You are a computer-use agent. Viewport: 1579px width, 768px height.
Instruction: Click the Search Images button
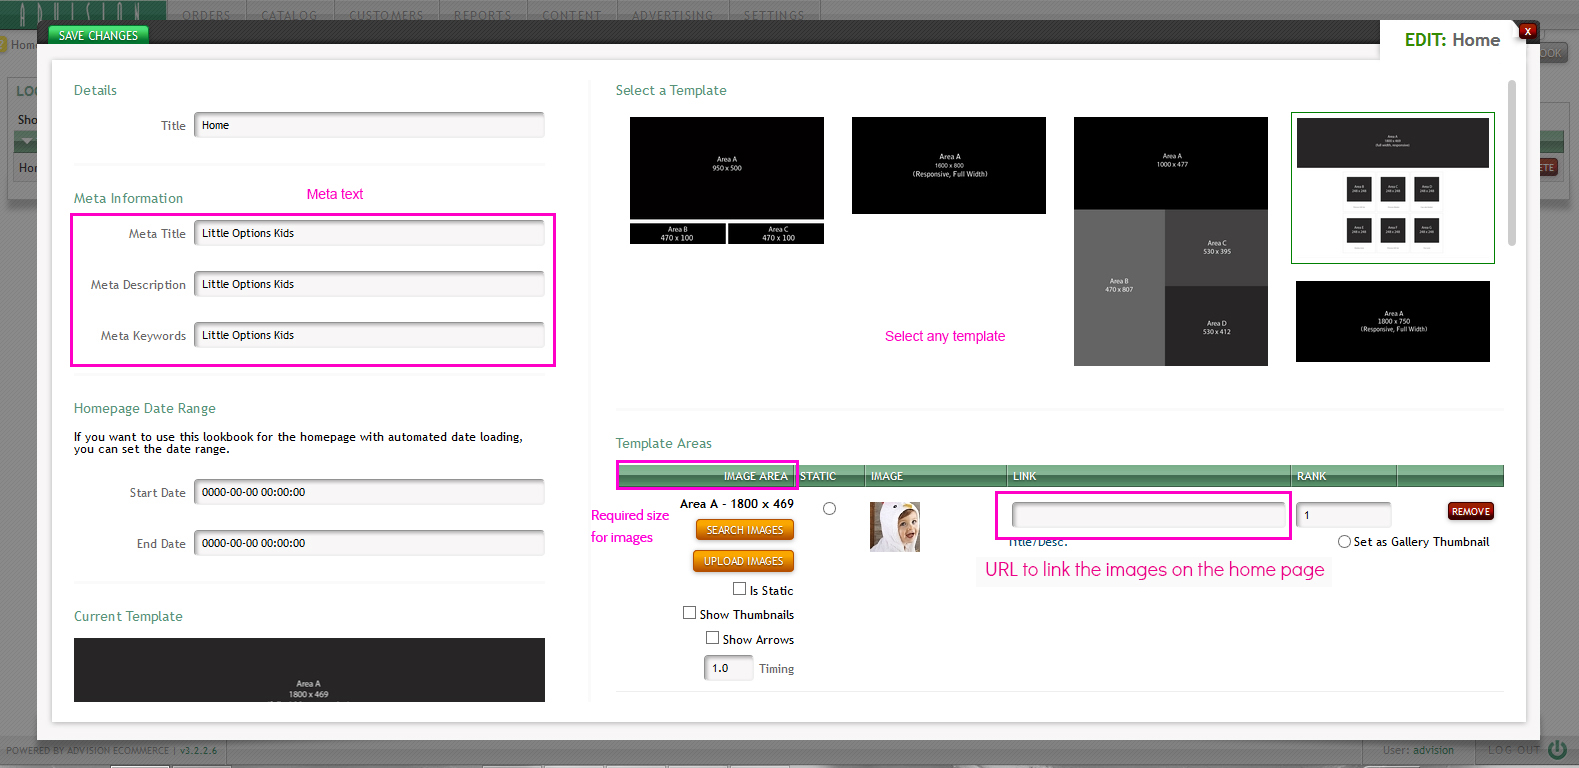(x=744, y=530)
